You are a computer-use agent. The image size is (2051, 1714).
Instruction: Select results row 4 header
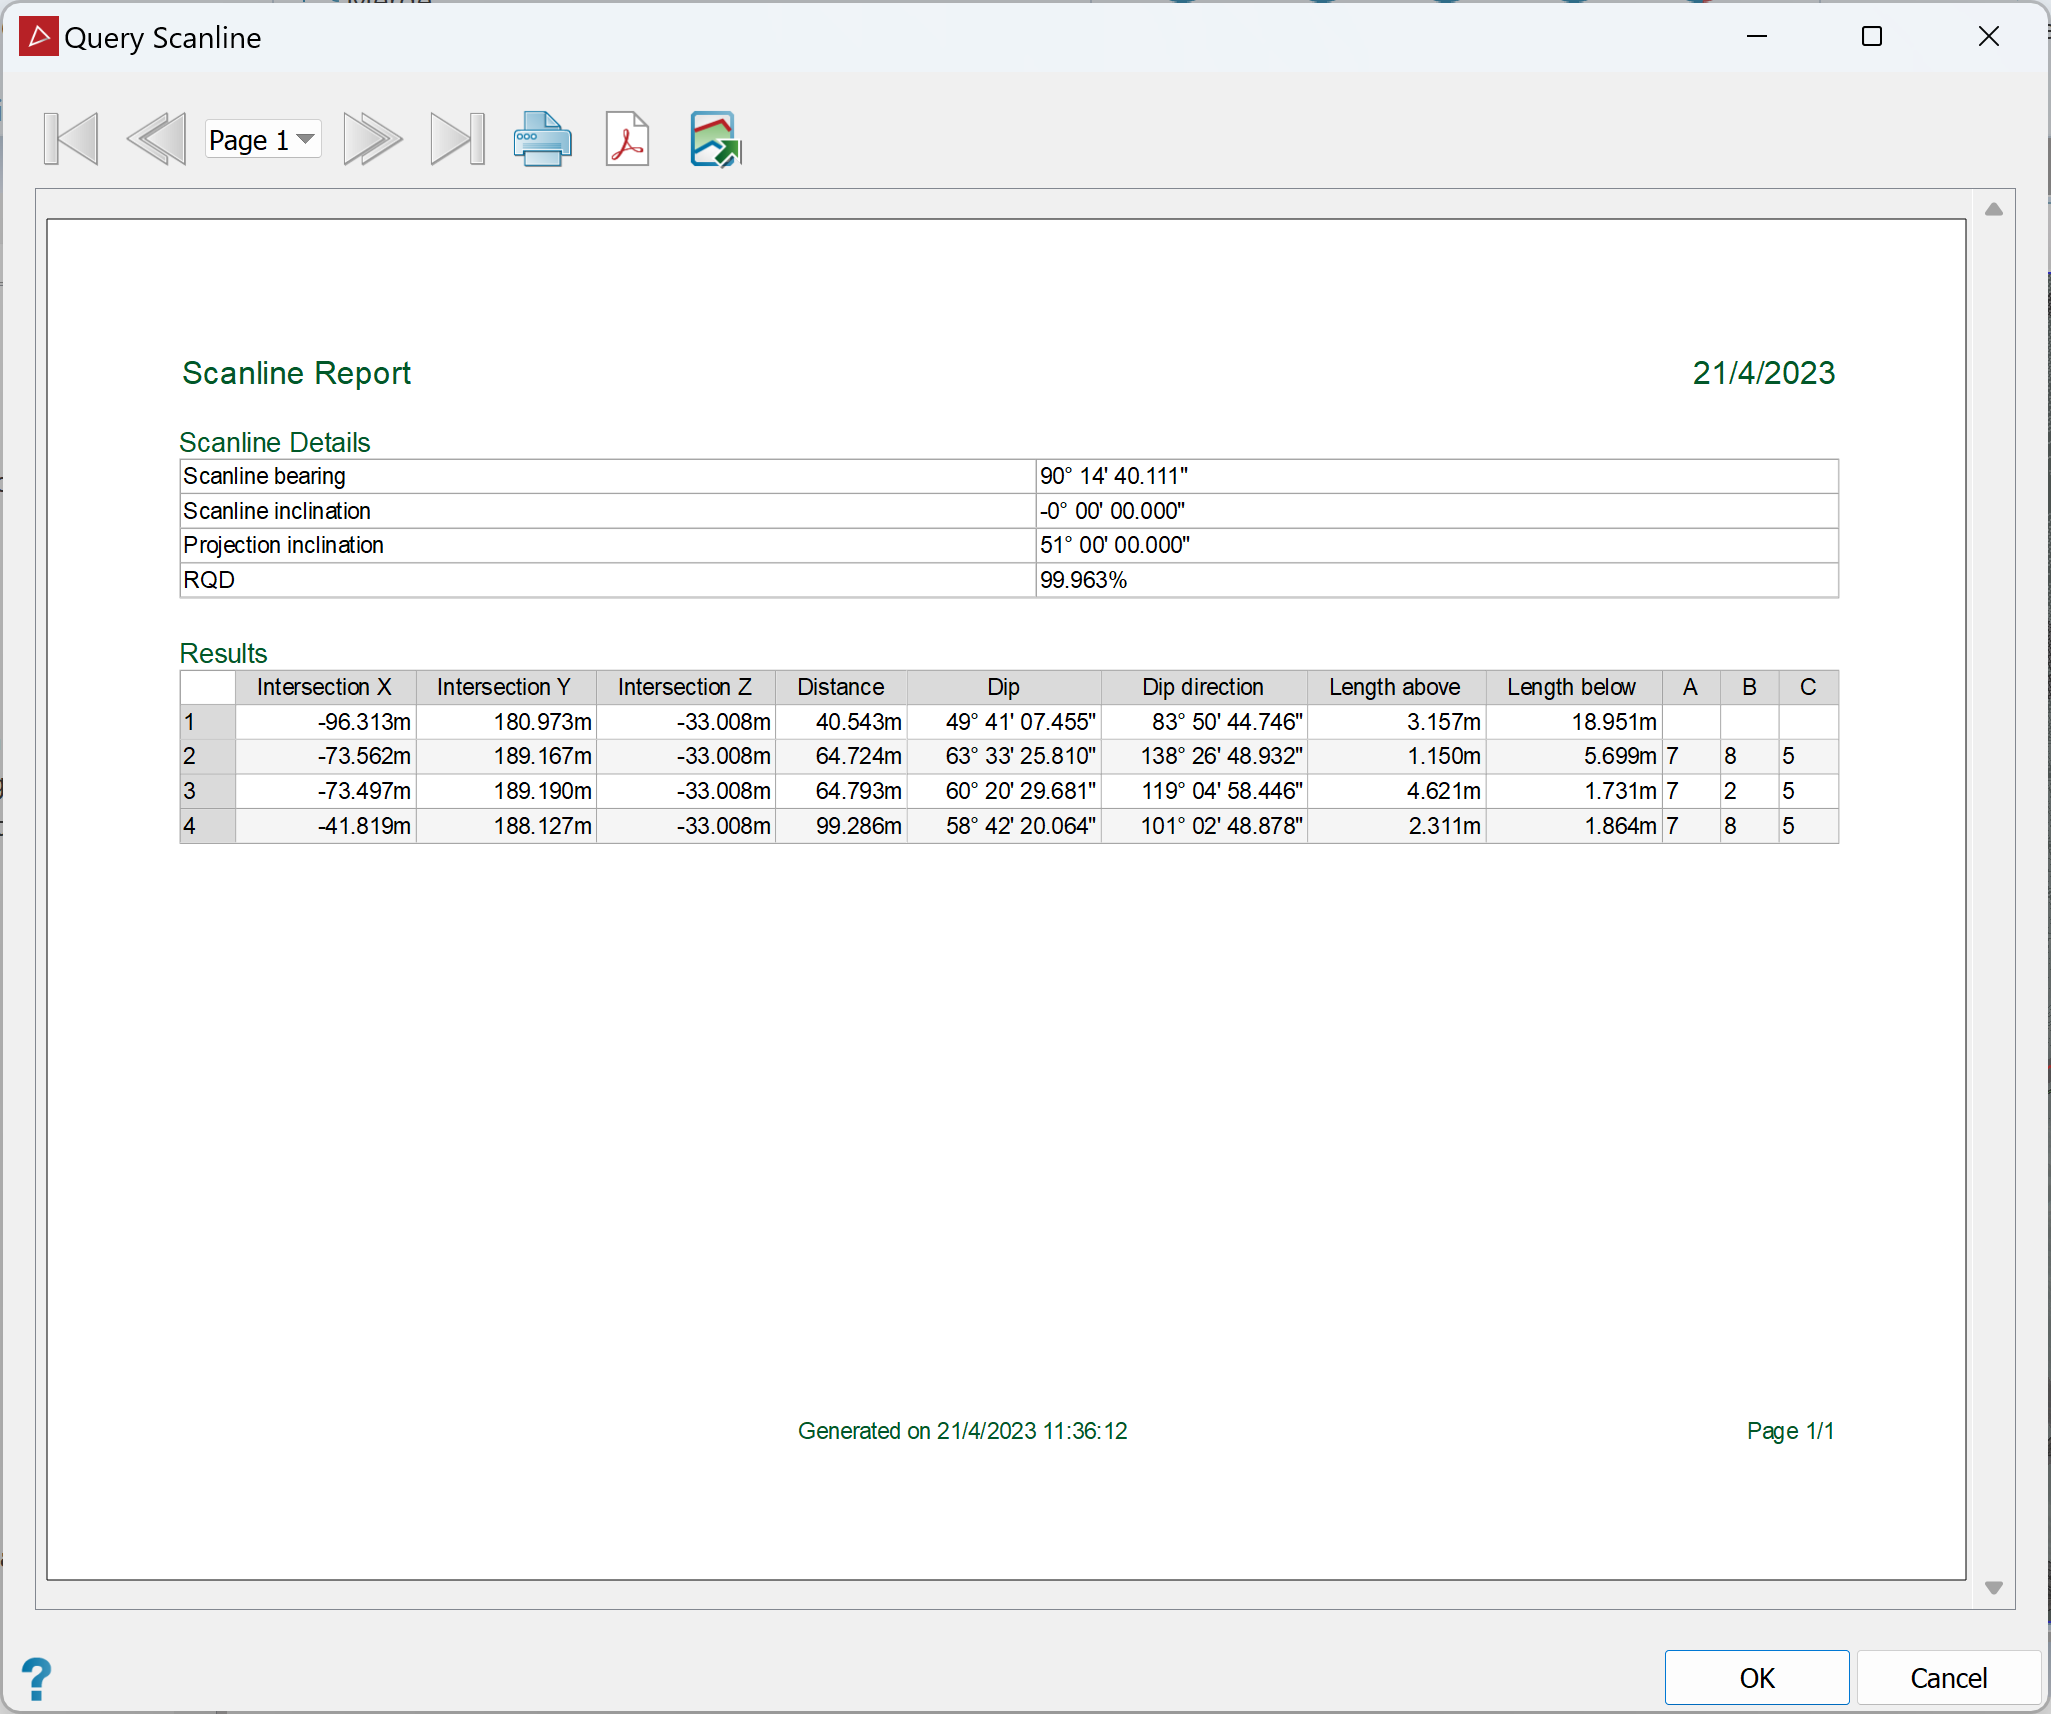point(207,826)
